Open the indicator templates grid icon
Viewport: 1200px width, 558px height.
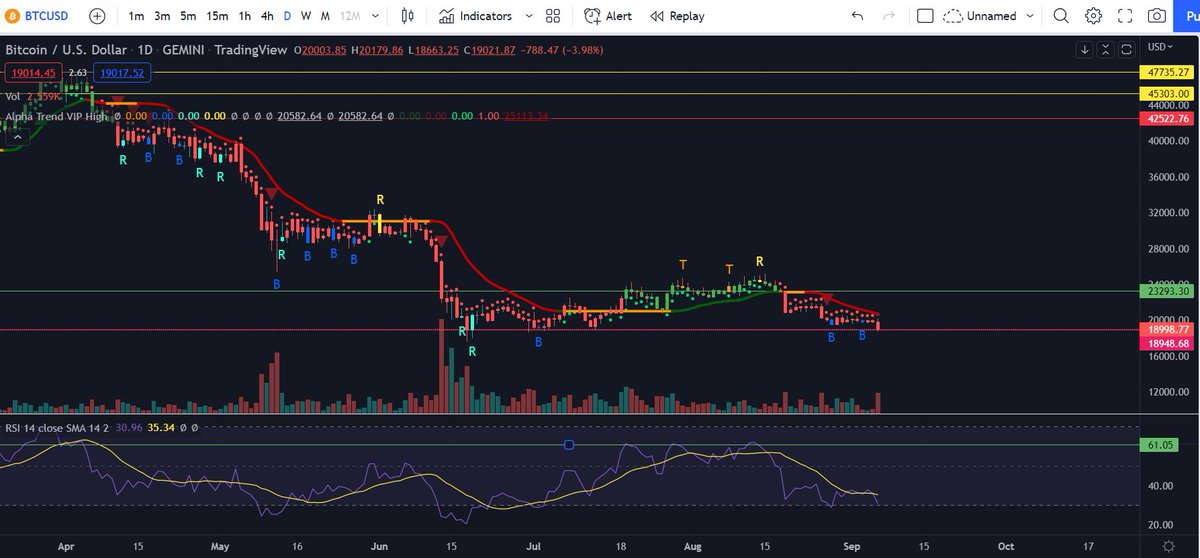click(553, 16)
